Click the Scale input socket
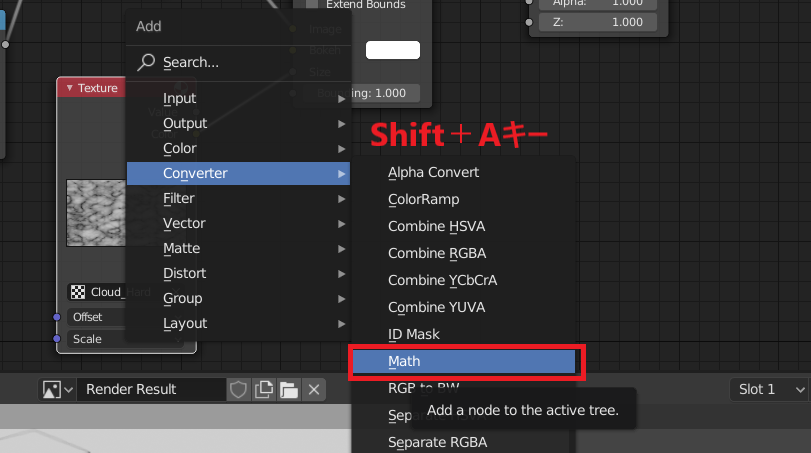Screen dimensions: 811x453 [x=57, y=339]
